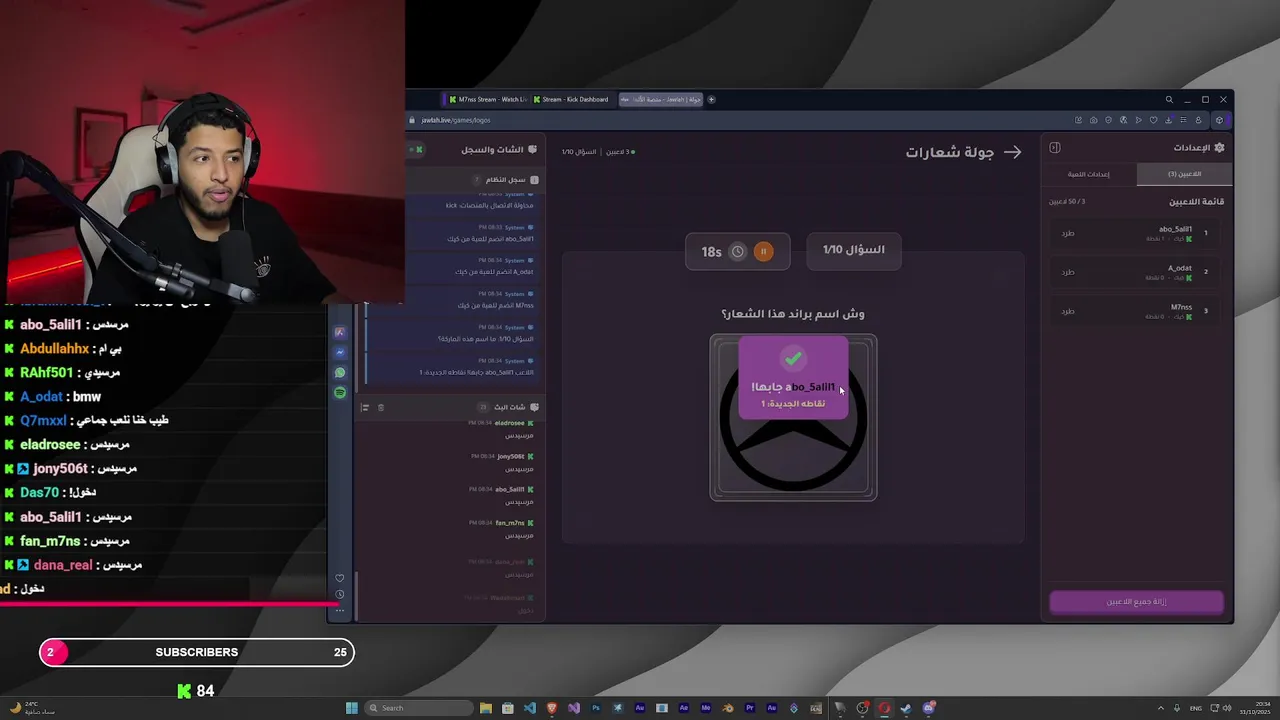Open Premiere Pro from the taskbar

pyautogui.click(x=750, y=708)
